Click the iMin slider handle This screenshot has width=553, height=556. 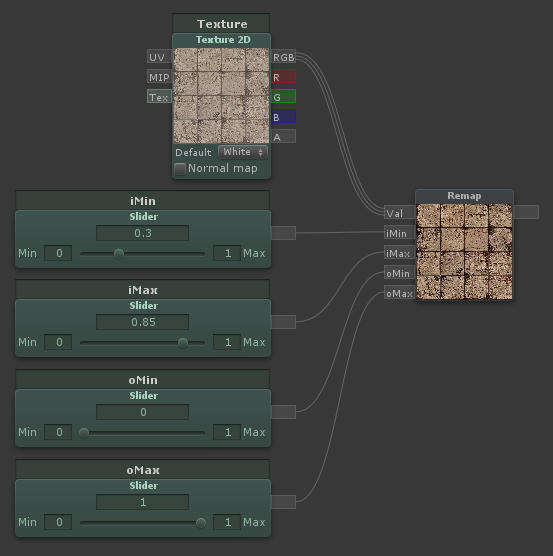coord(119,254)
